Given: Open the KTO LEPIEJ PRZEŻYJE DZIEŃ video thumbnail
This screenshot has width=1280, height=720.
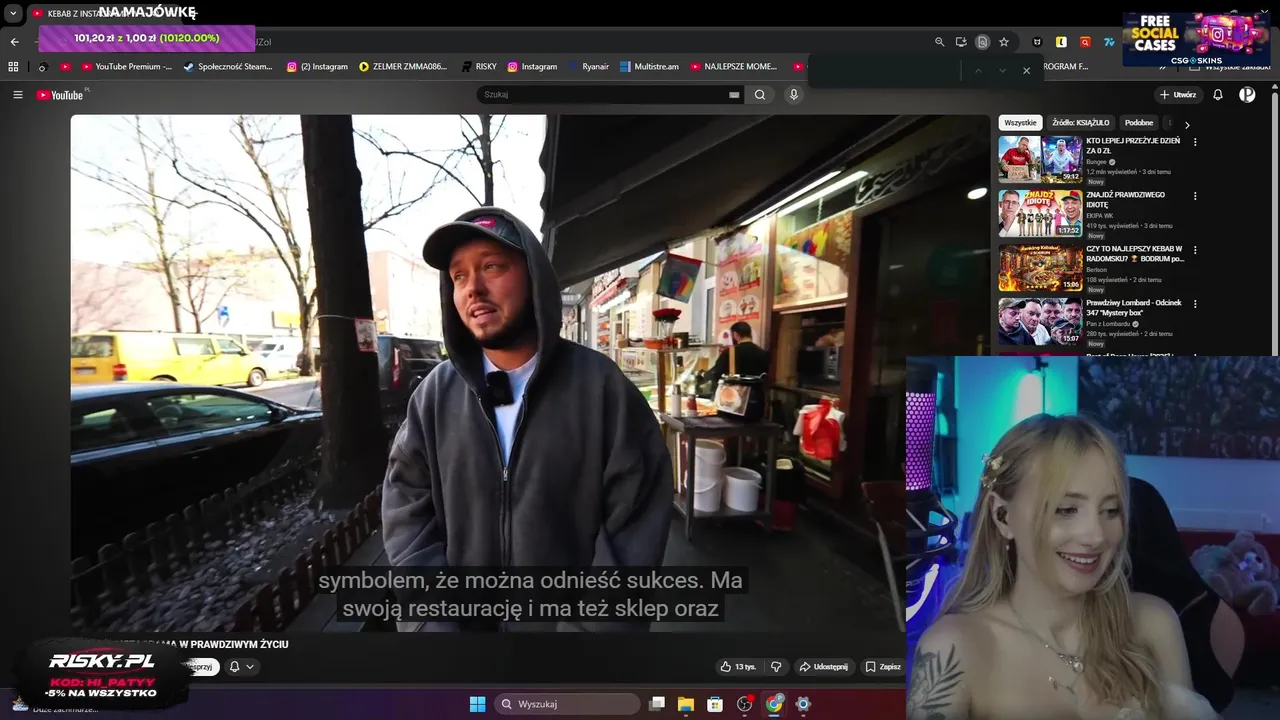Looking at the screenshot, I should (1040, 159).
